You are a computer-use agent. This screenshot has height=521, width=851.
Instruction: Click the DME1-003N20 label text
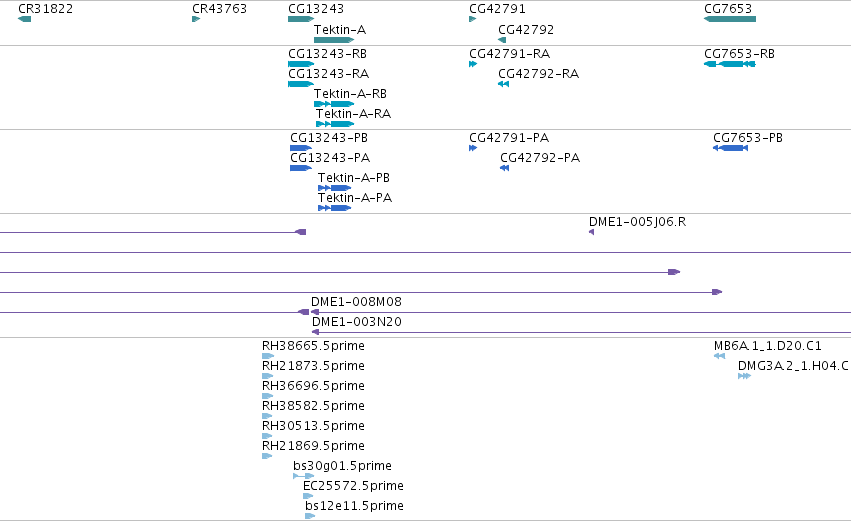(x=357, y=322)
